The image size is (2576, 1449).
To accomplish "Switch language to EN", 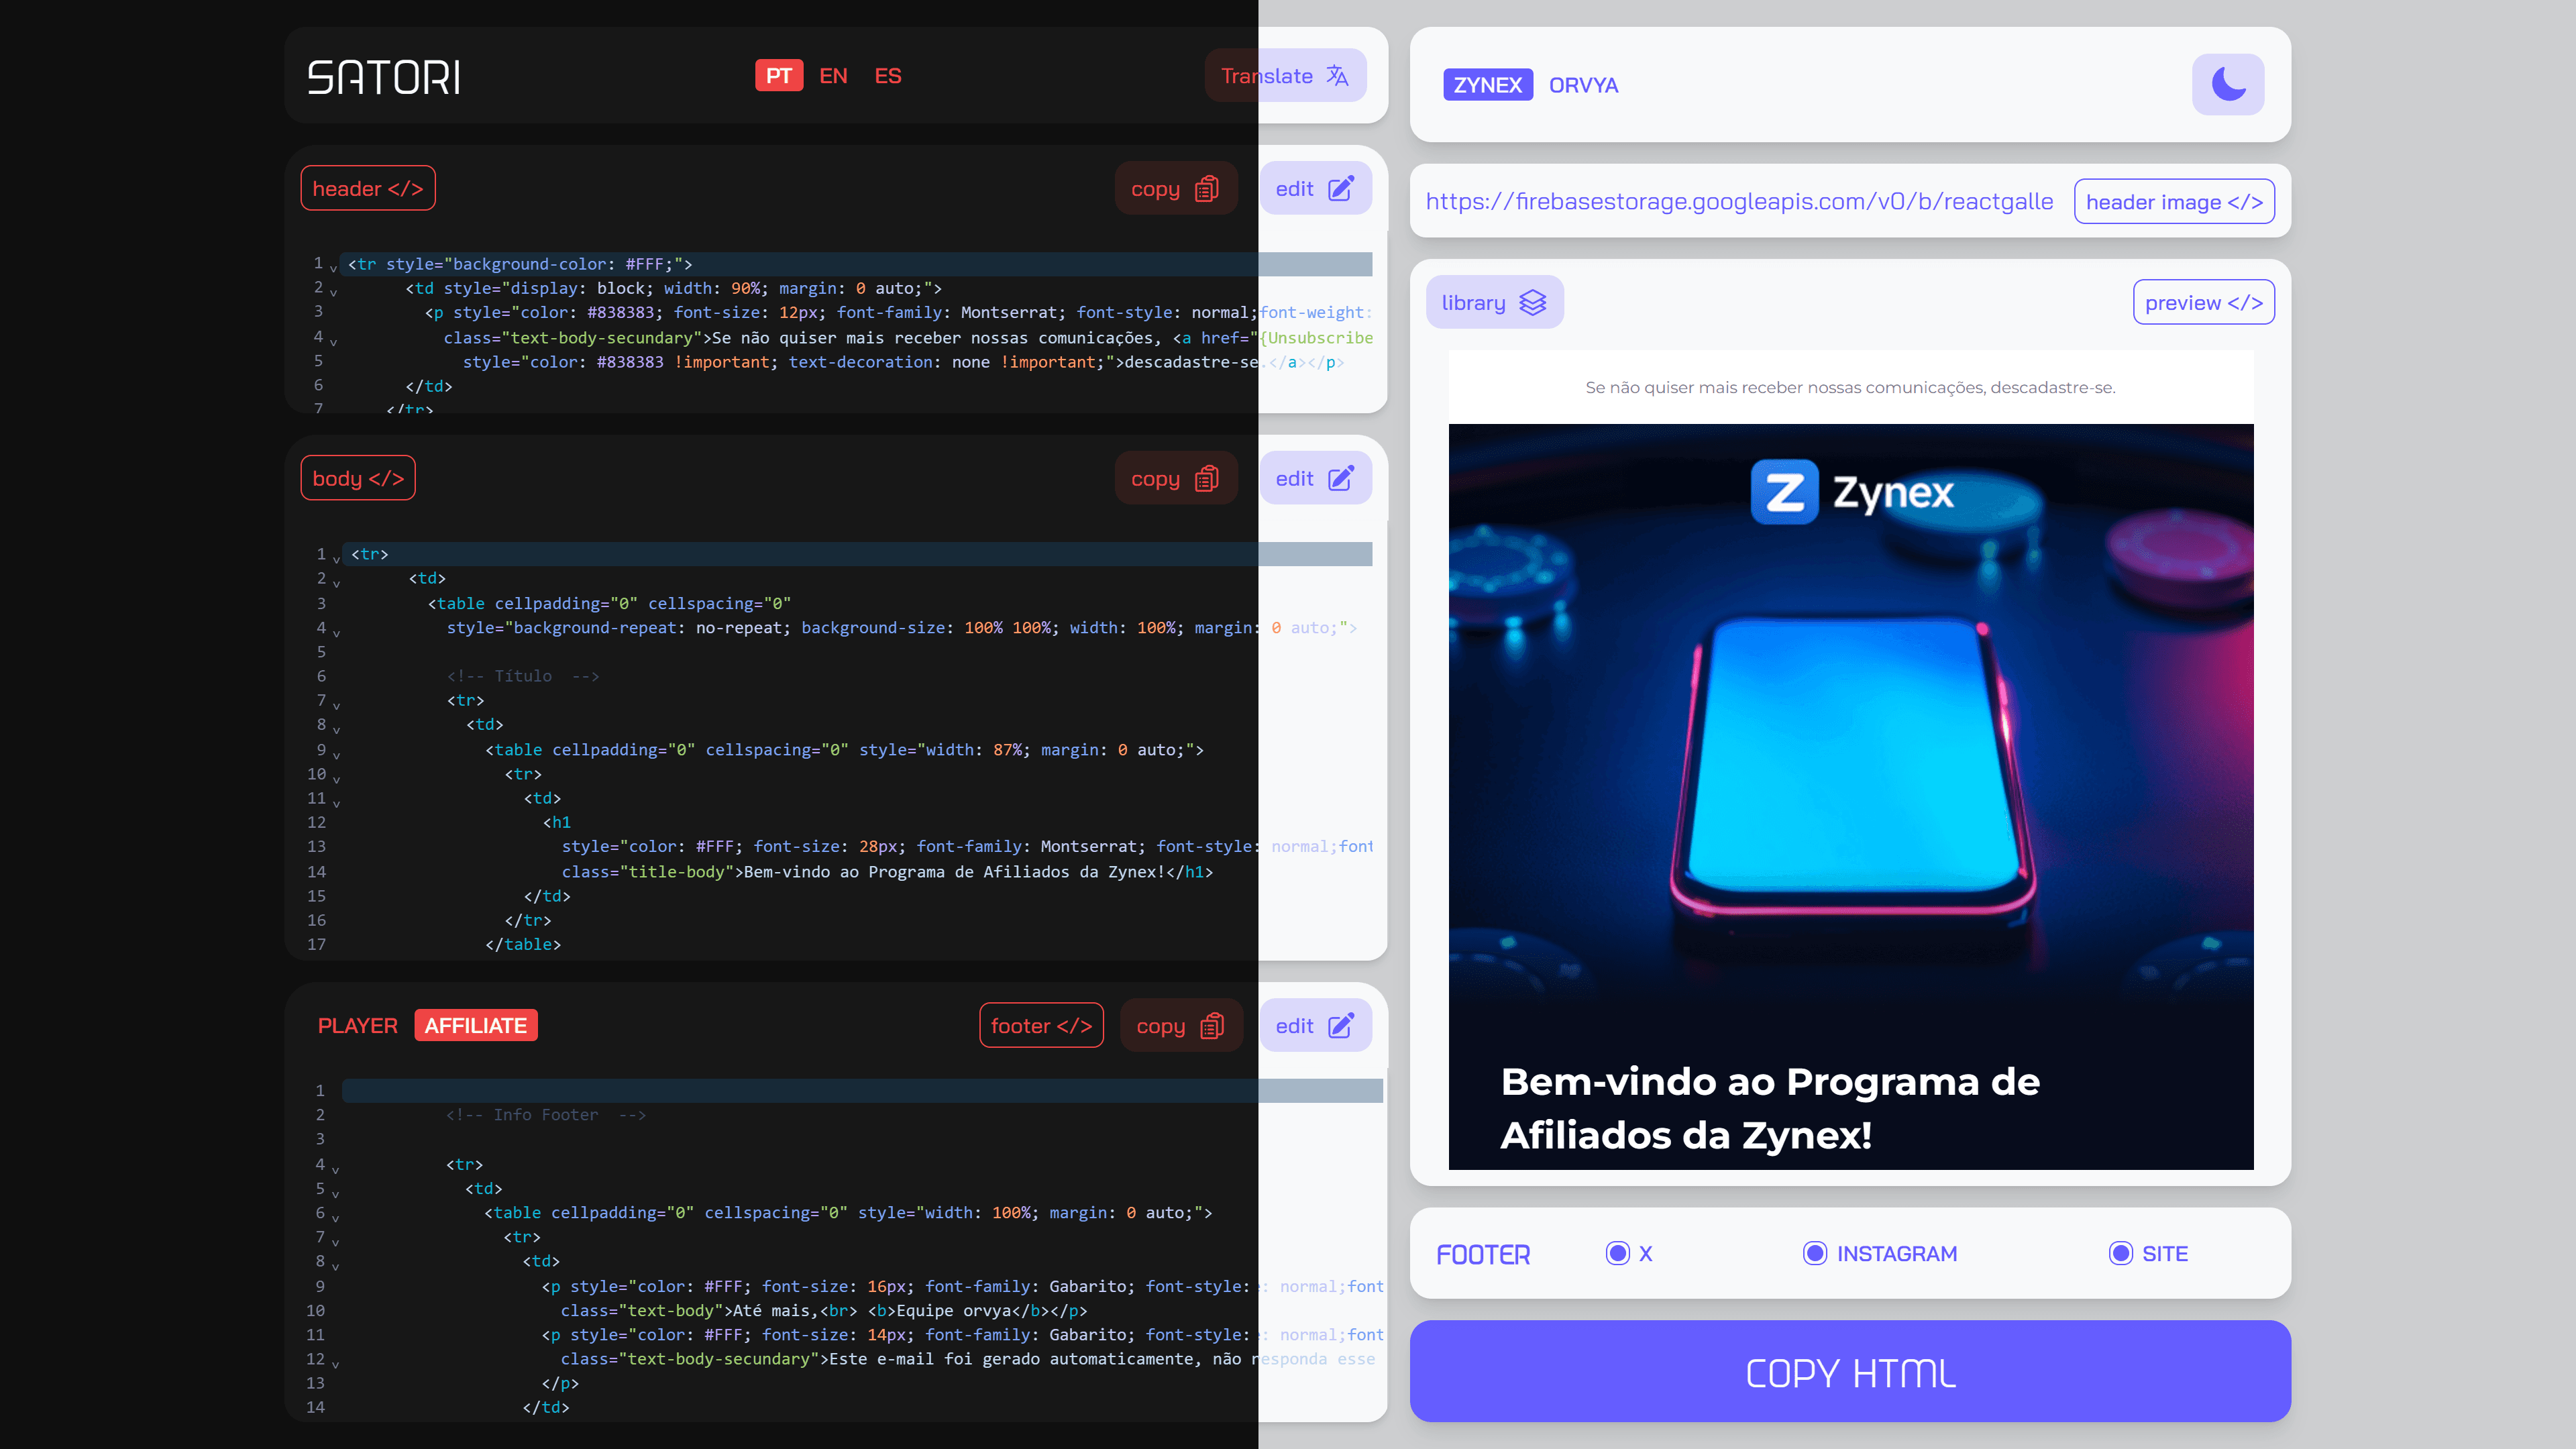I will [833, 76].
